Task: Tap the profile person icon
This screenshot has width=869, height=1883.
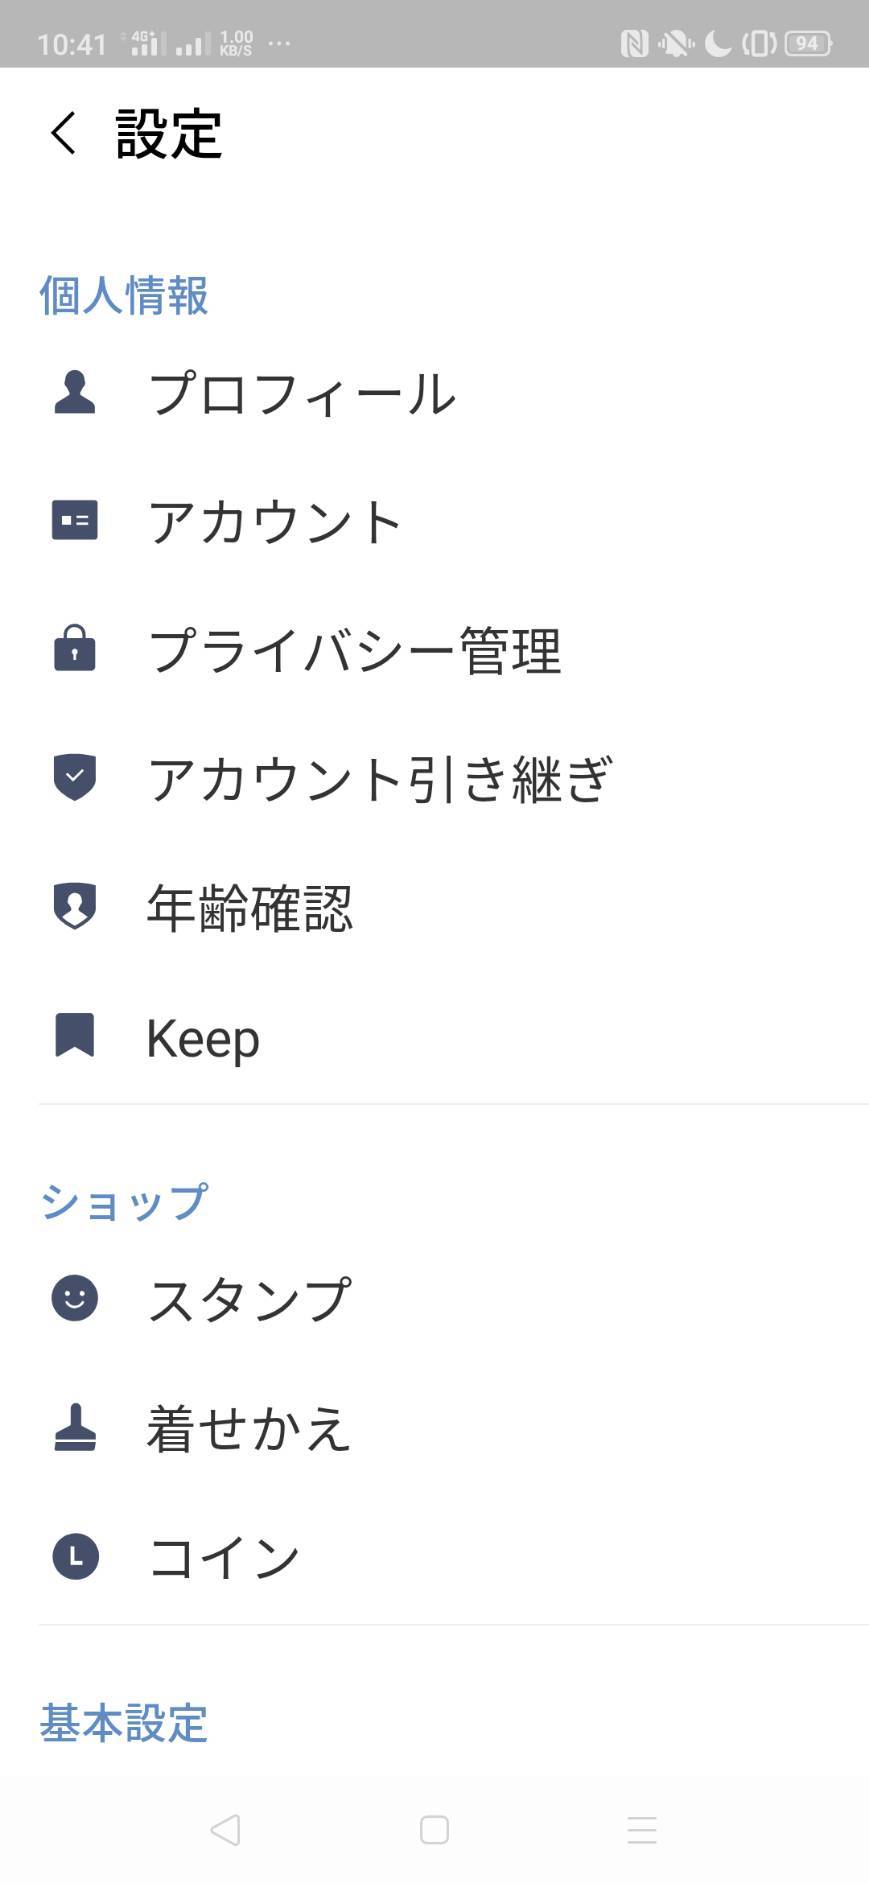Action: (75, 392)
